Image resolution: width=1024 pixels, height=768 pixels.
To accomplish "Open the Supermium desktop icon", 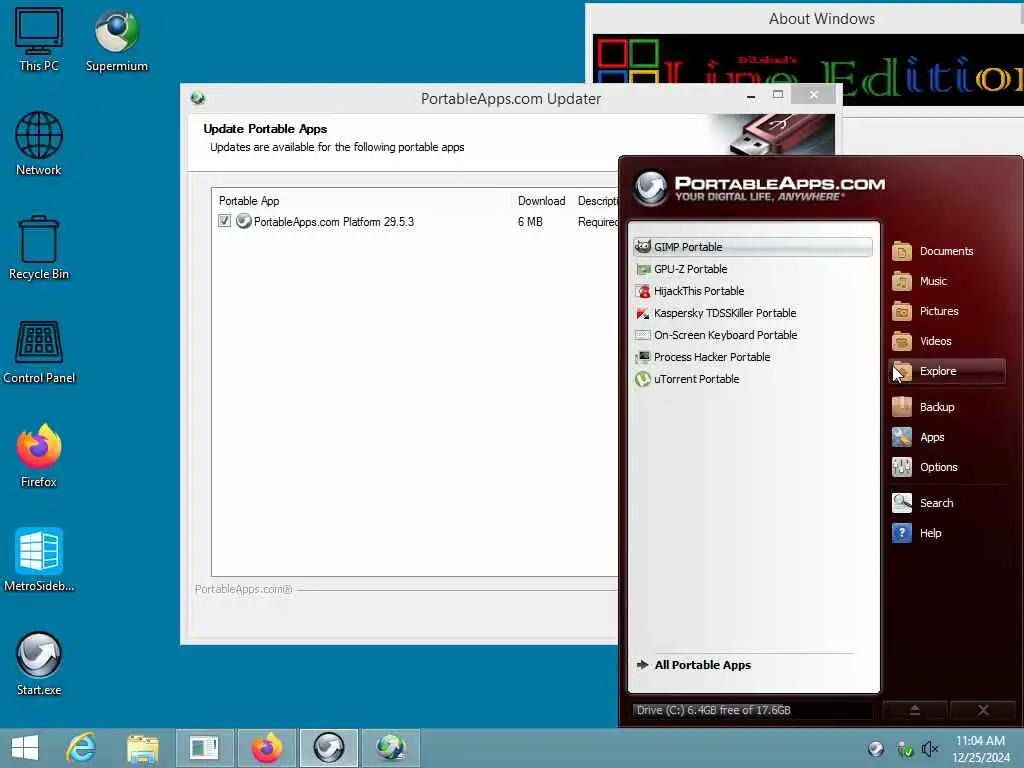I will (x=117, y=40).
